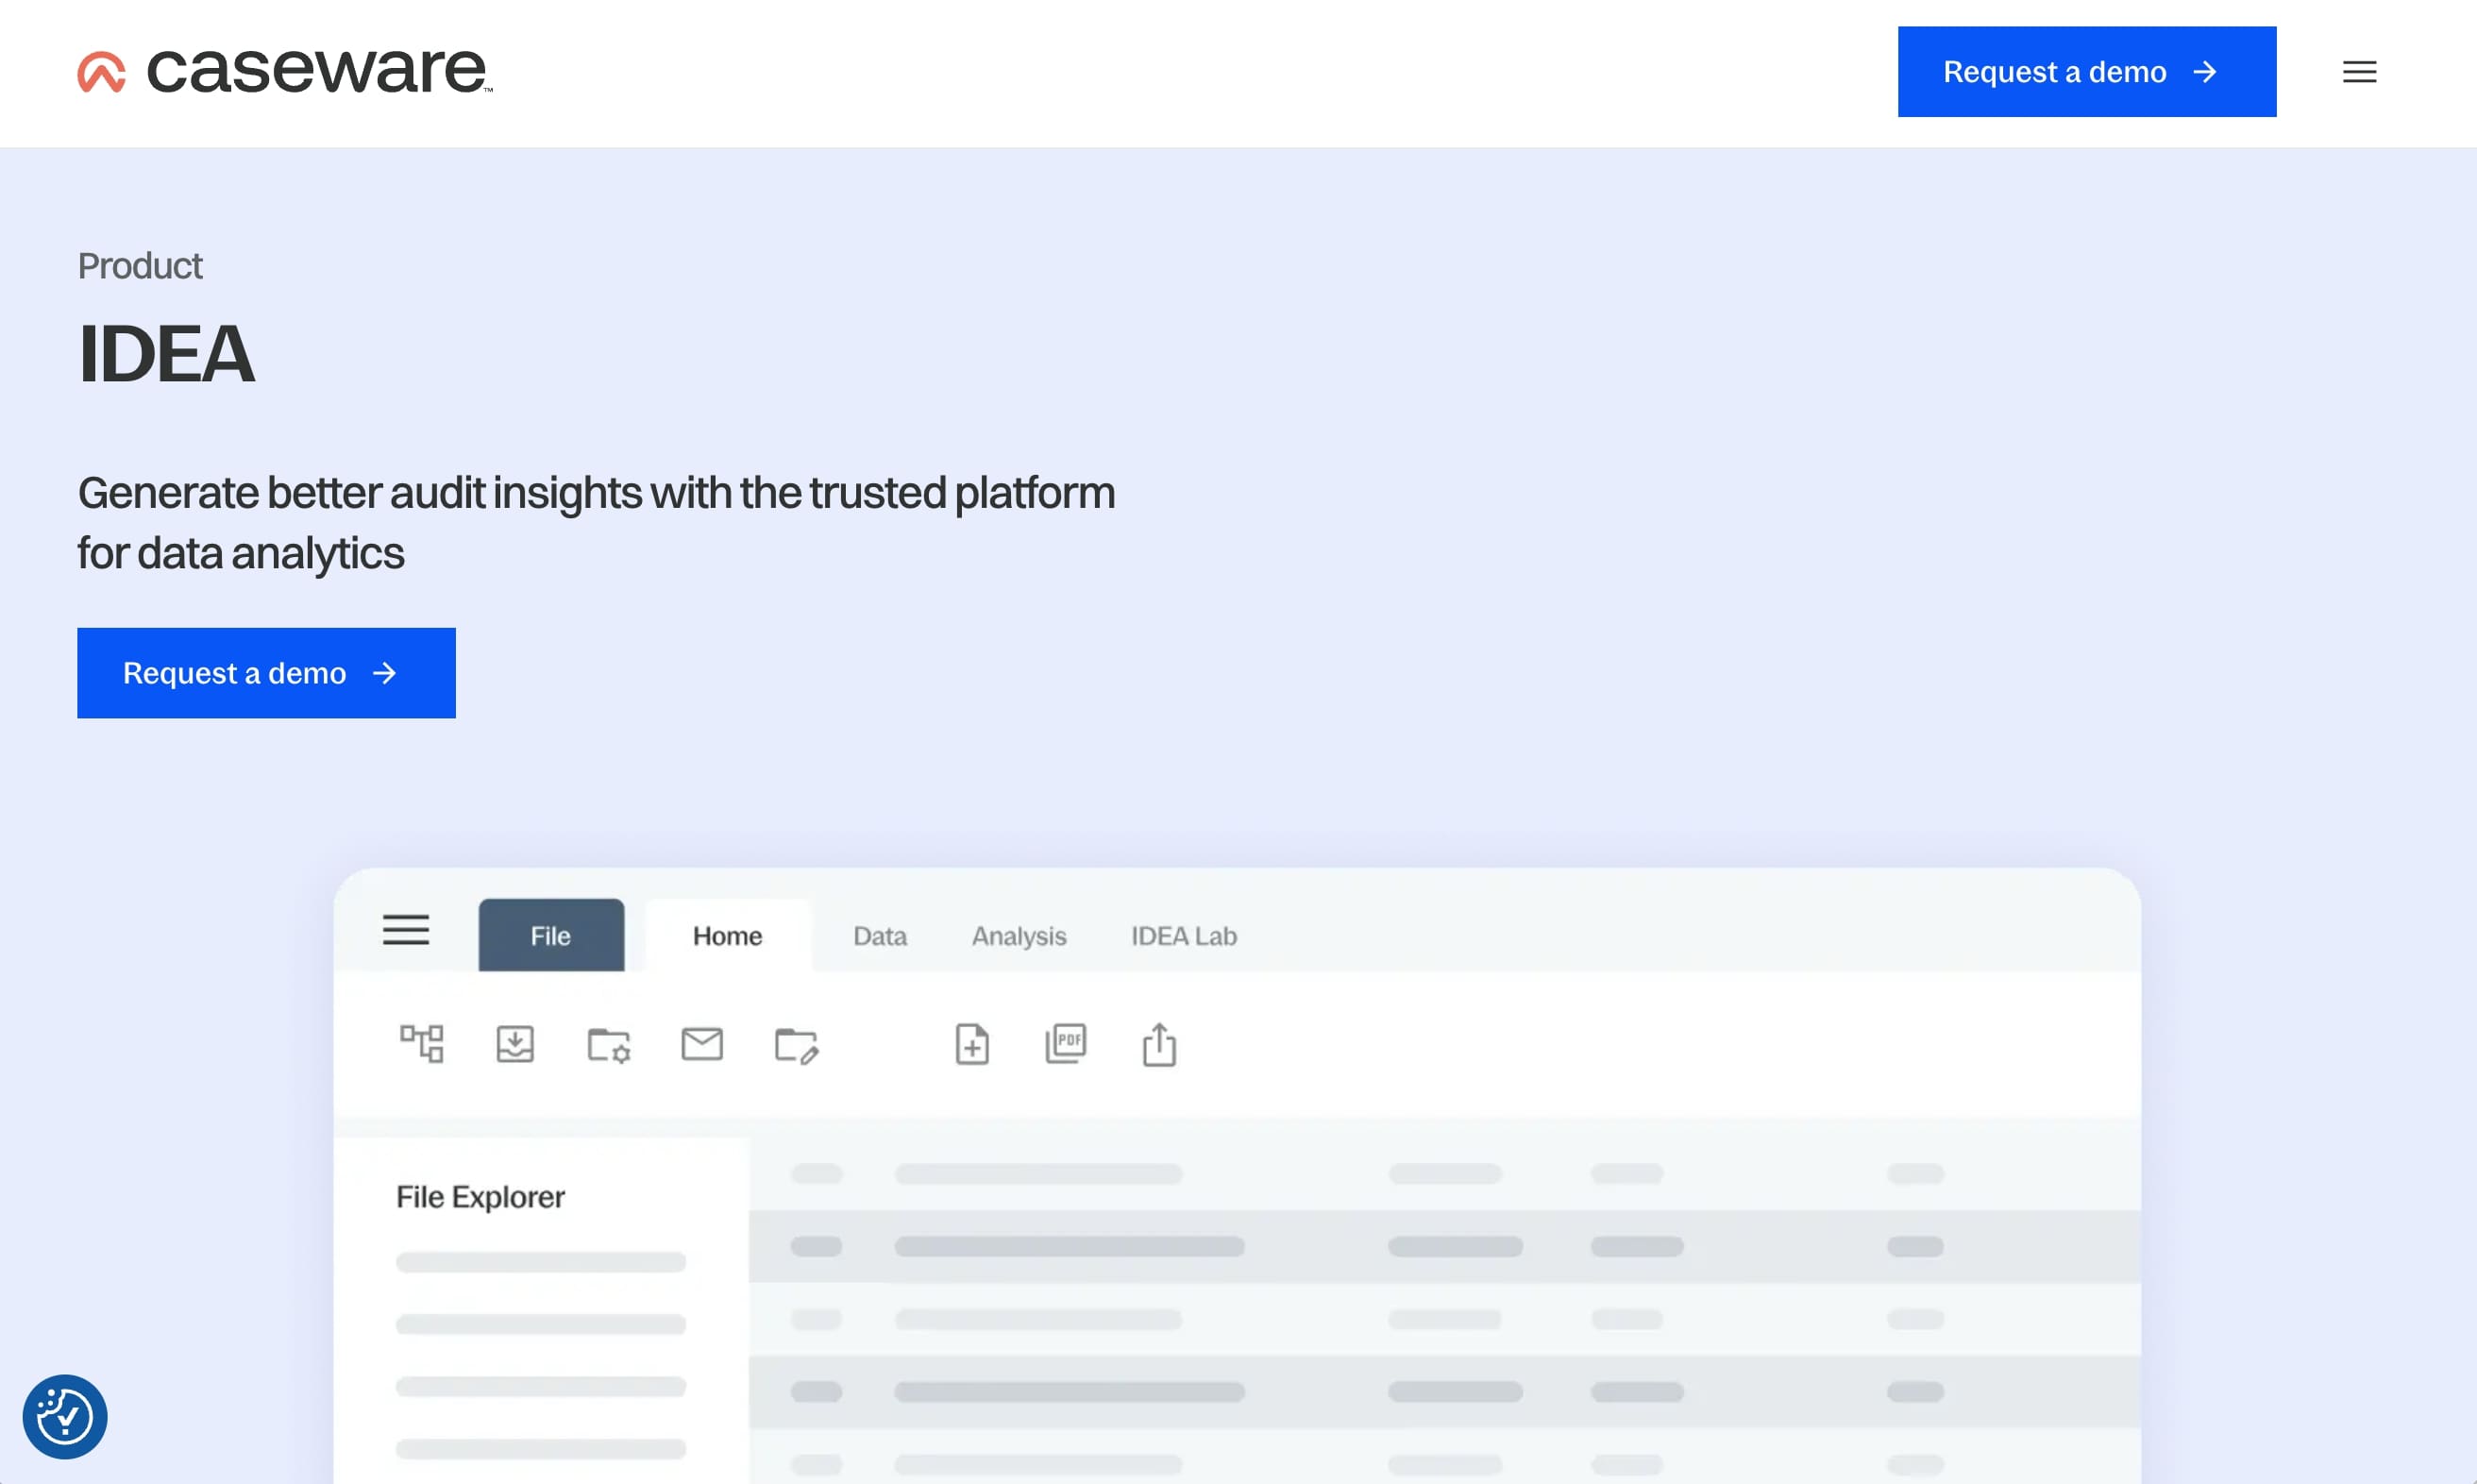Click the envelope mail icon
2477x1484 pixels.
[x=702, y=1044]
